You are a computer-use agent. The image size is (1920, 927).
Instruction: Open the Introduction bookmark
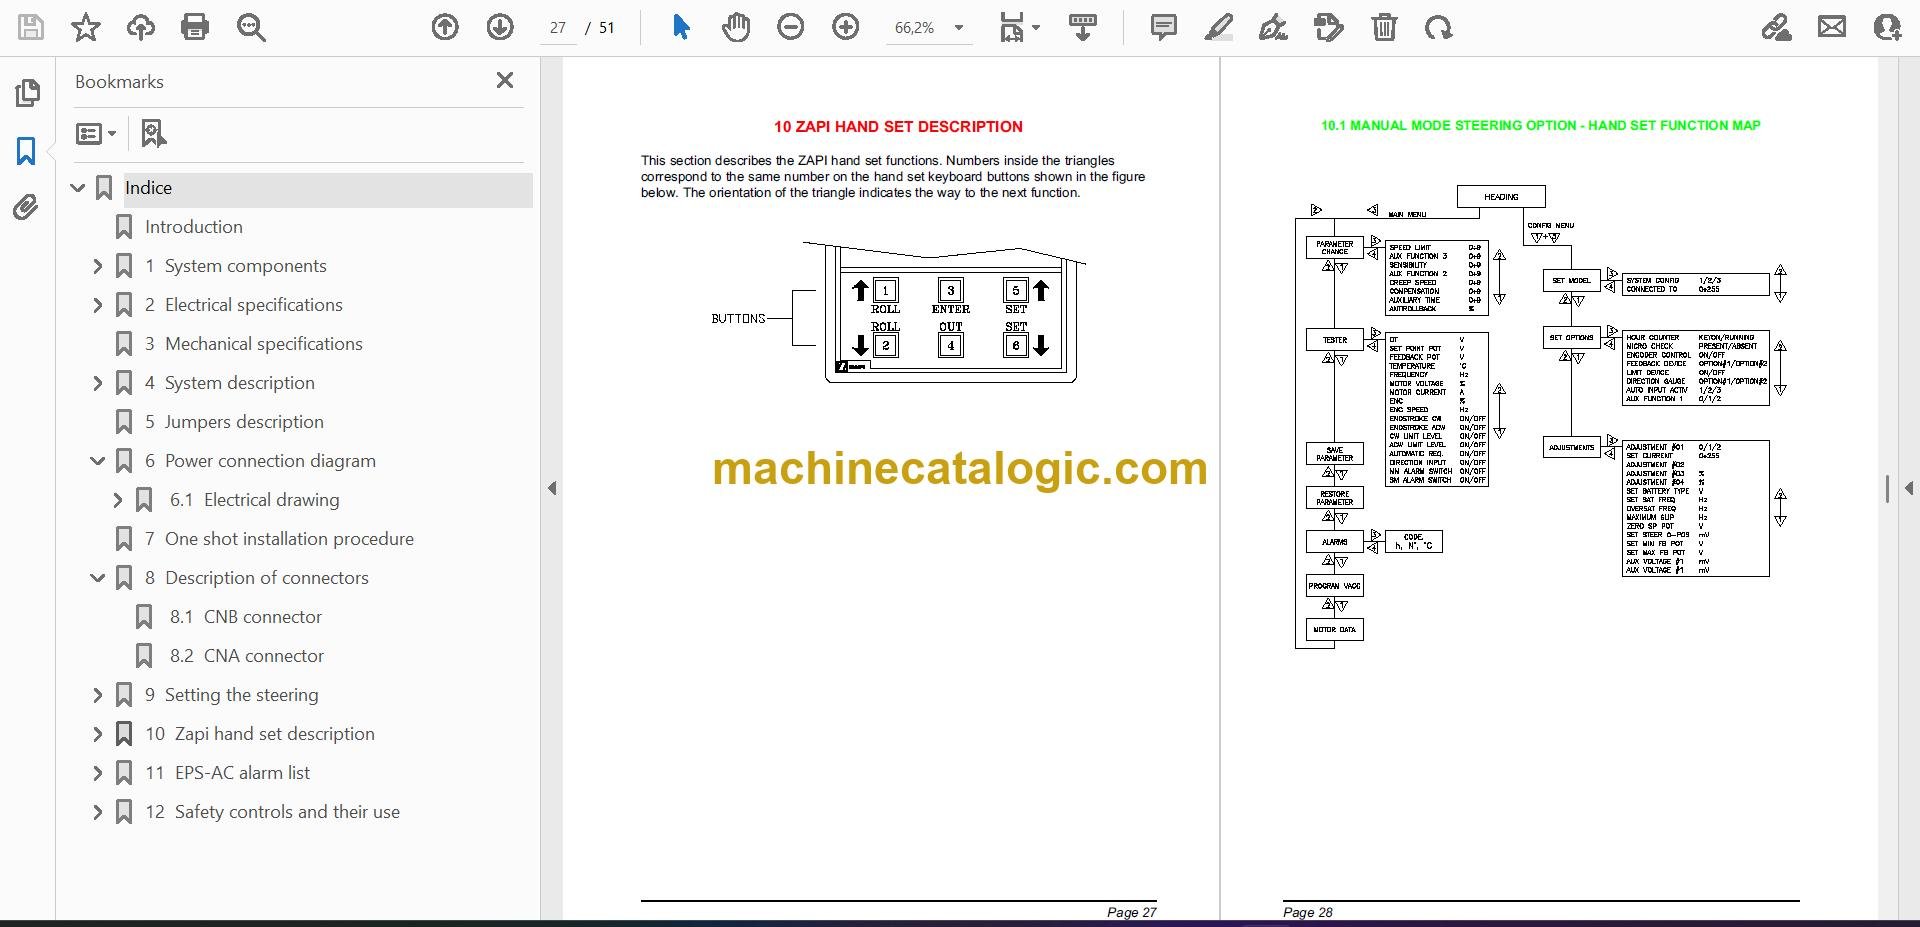194,227
